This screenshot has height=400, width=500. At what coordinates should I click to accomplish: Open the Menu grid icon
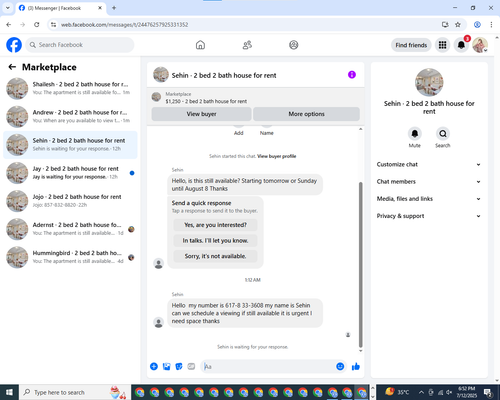[442, 45]
